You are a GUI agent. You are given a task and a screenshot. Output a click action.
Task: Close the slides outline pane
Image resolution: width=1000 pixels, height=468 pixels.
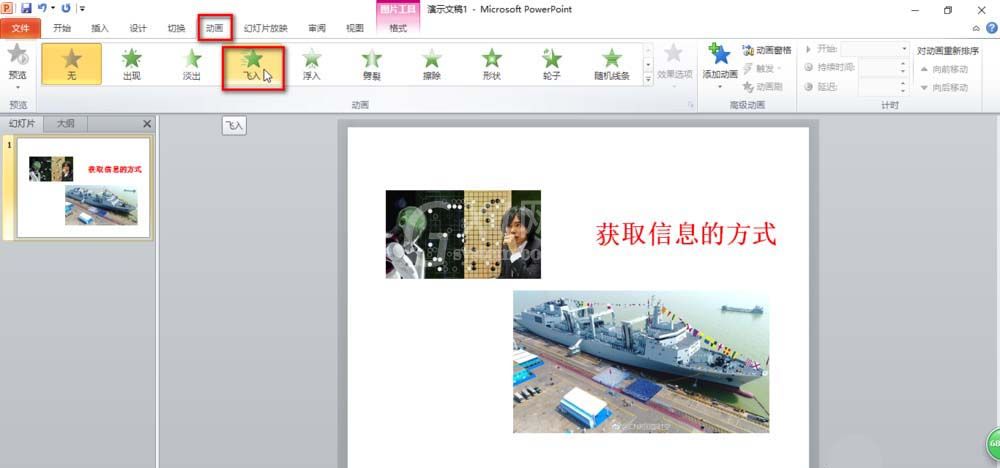point(147,124)
